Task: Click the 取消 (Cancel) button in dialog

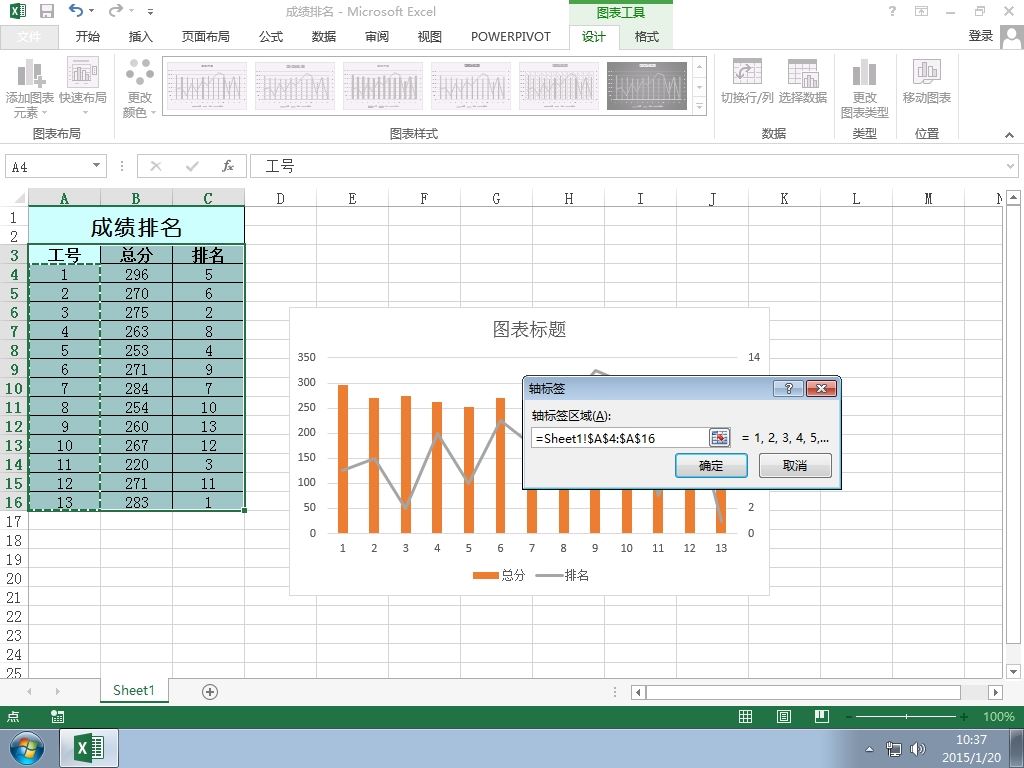Action: (795, 466)
